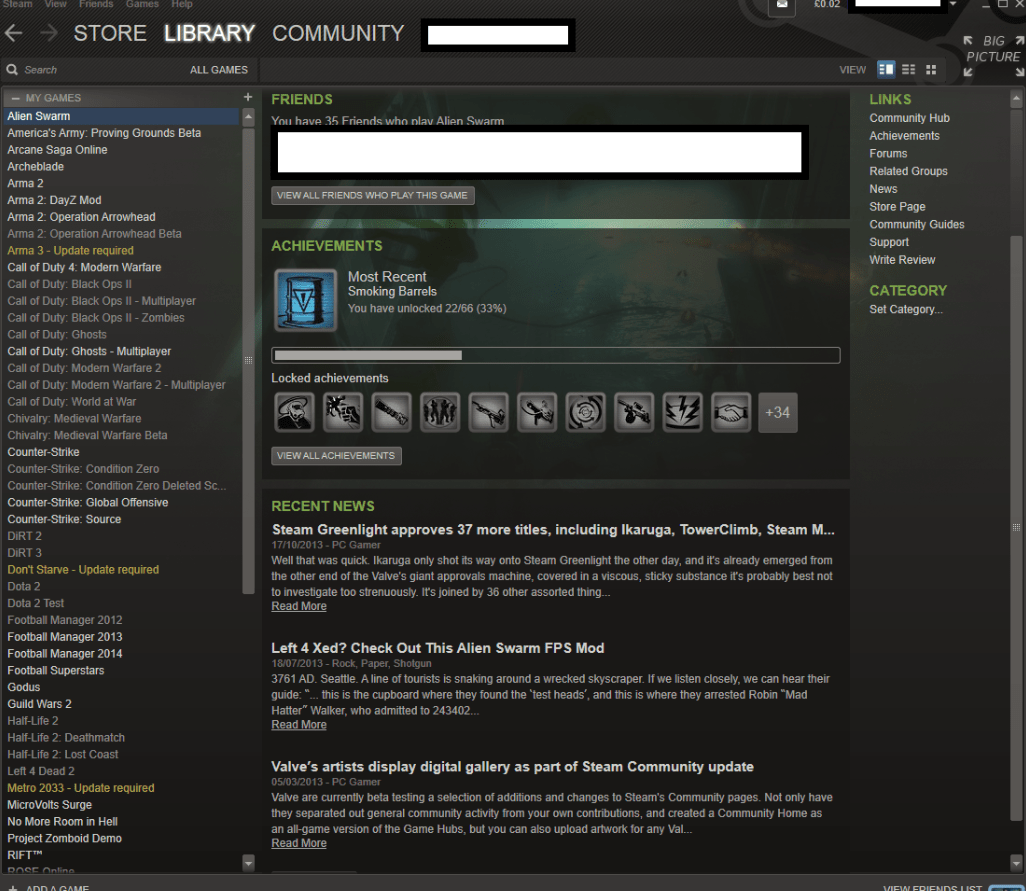Viewport: 1026px width, 891px height.
Task: Click the Add a Game plus icon
Action: (x=12, y=887)
